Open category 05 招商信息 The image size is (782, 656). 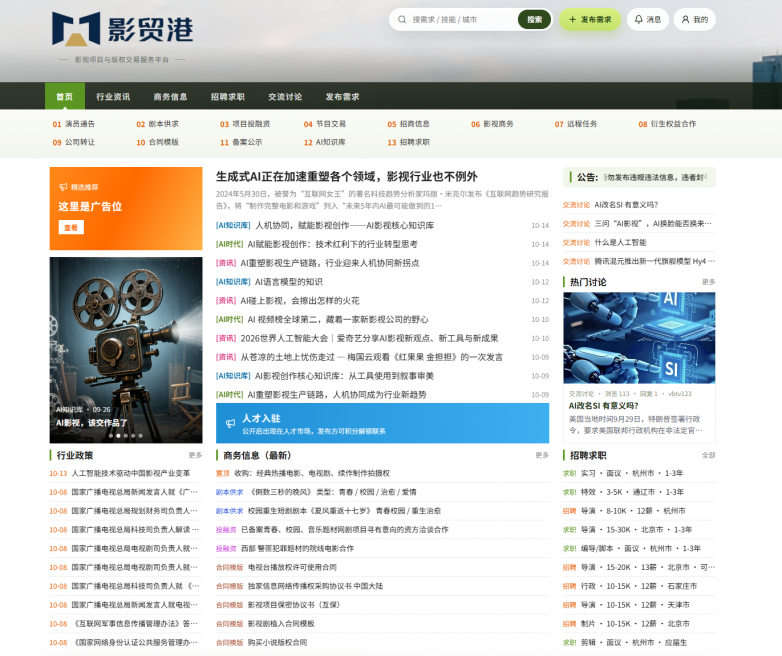(408, 124)
